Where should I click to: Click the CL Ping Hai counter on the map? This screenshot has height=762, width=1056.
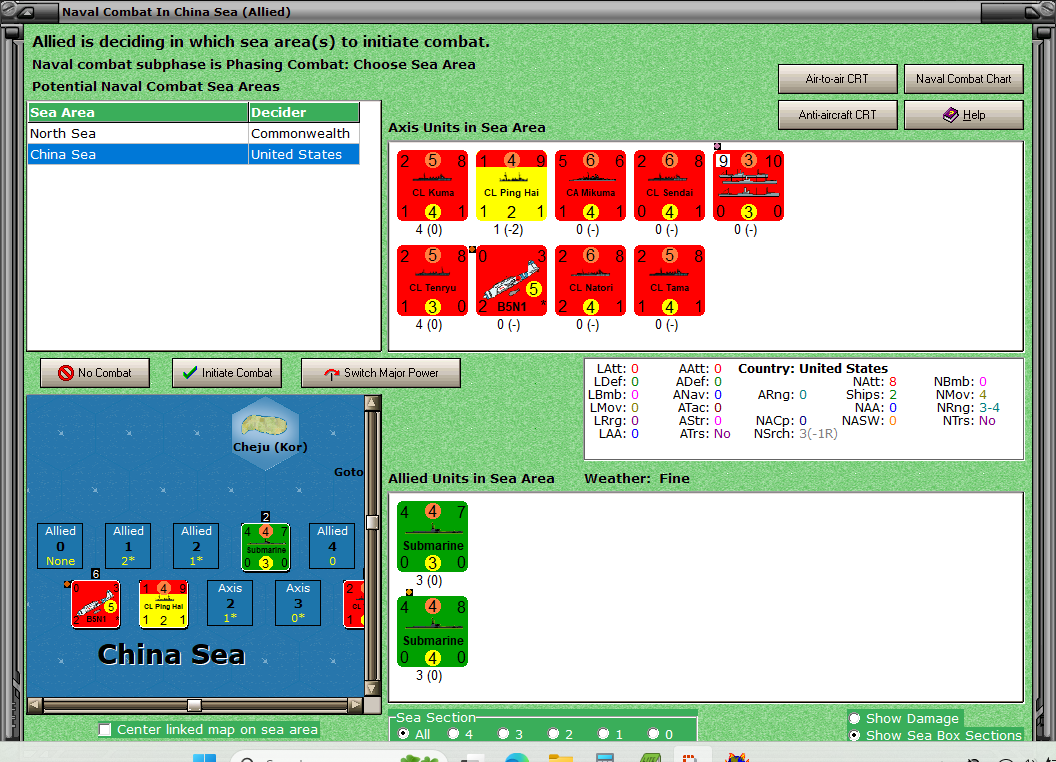tap(164, 604)
